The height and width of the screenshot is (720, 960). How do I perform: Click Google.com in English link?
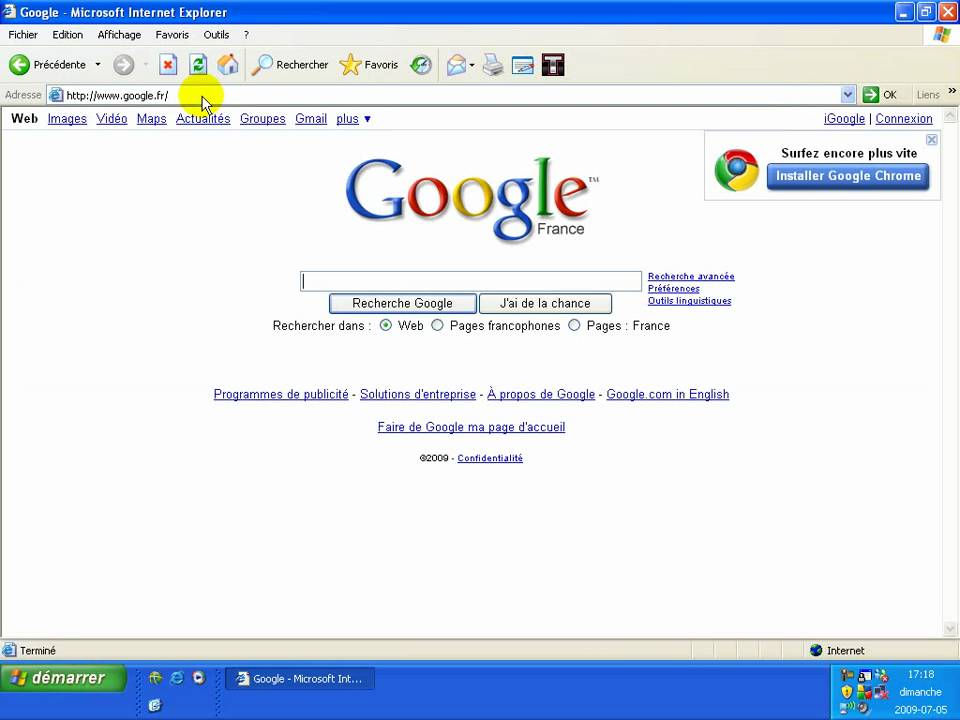(x=667, y=394)
